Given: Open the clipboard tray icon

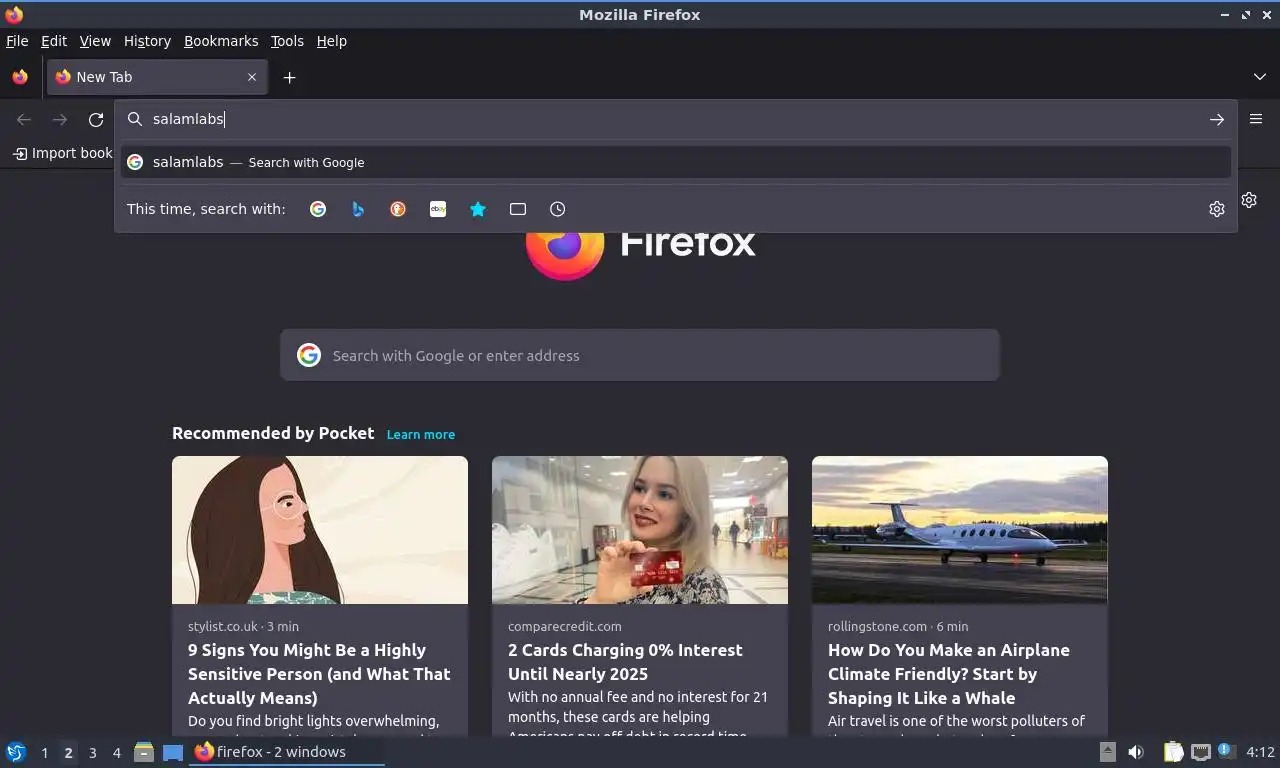Looking at the screenshot, I should 1173,752.
